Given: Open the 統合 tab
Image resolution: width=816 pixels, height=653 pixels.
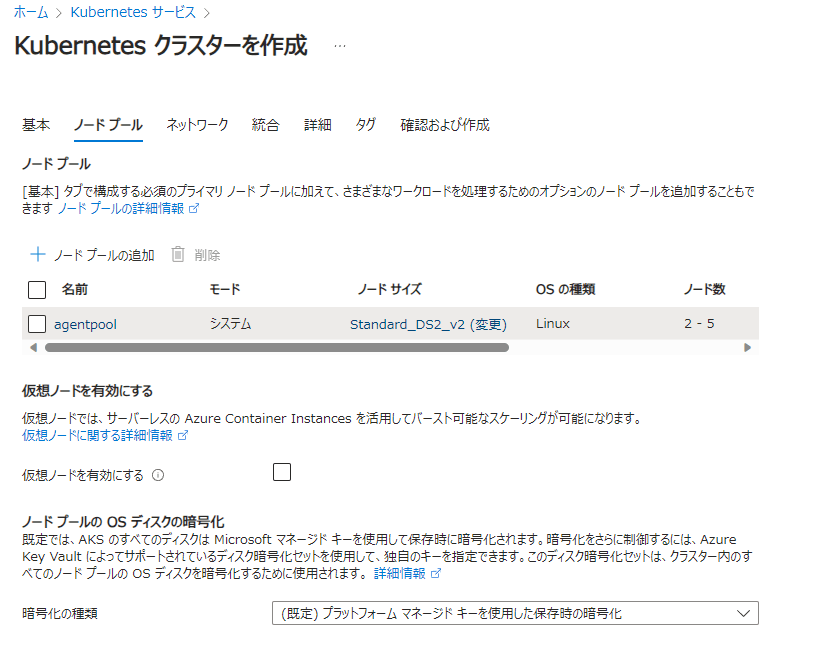Looking at the screenshot, I should tap(265, 125).
